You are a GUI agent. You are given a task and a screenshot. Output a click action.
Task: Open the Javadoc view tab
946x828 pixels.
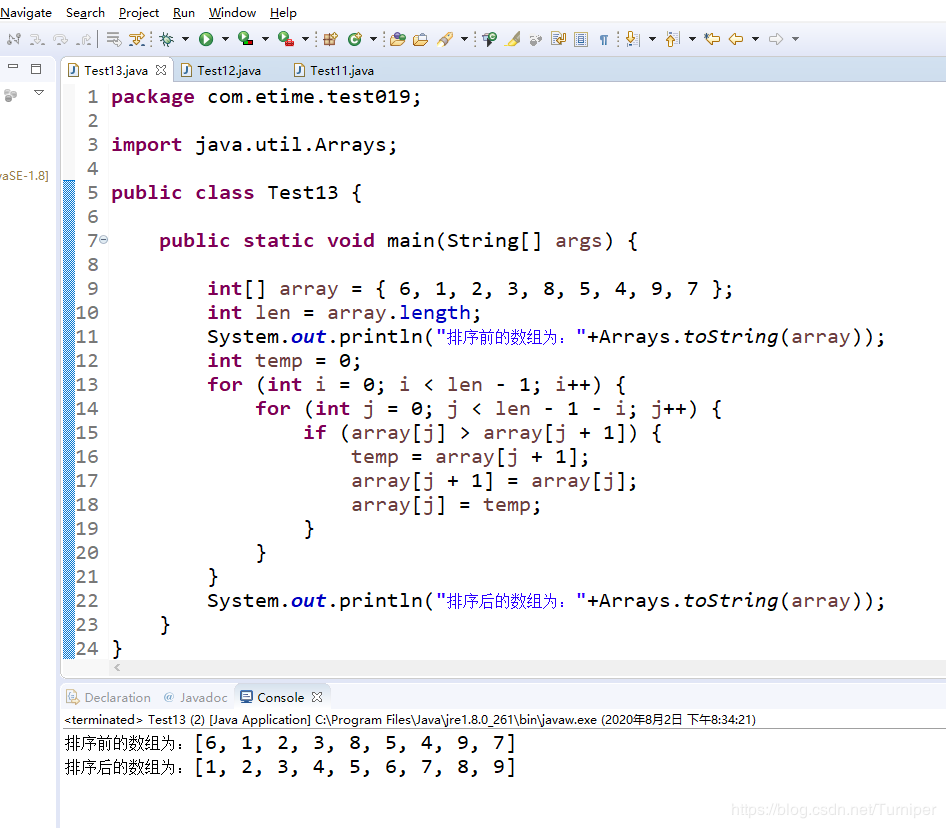tap(195, 697)
